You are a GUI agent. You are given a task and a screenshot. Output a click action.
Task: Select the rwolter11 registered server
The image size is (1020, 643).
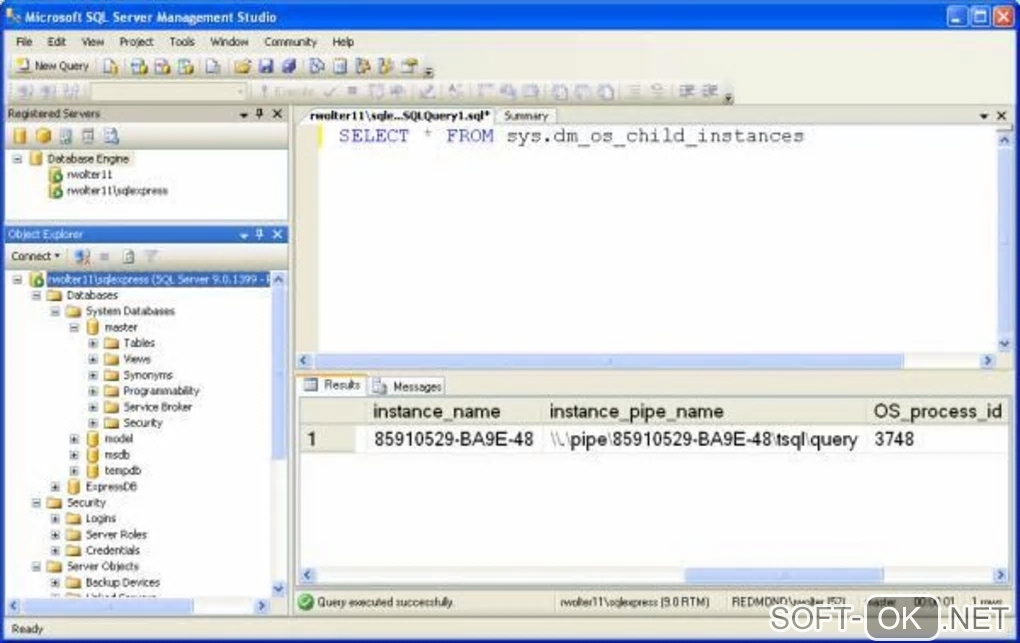point(89,174)
